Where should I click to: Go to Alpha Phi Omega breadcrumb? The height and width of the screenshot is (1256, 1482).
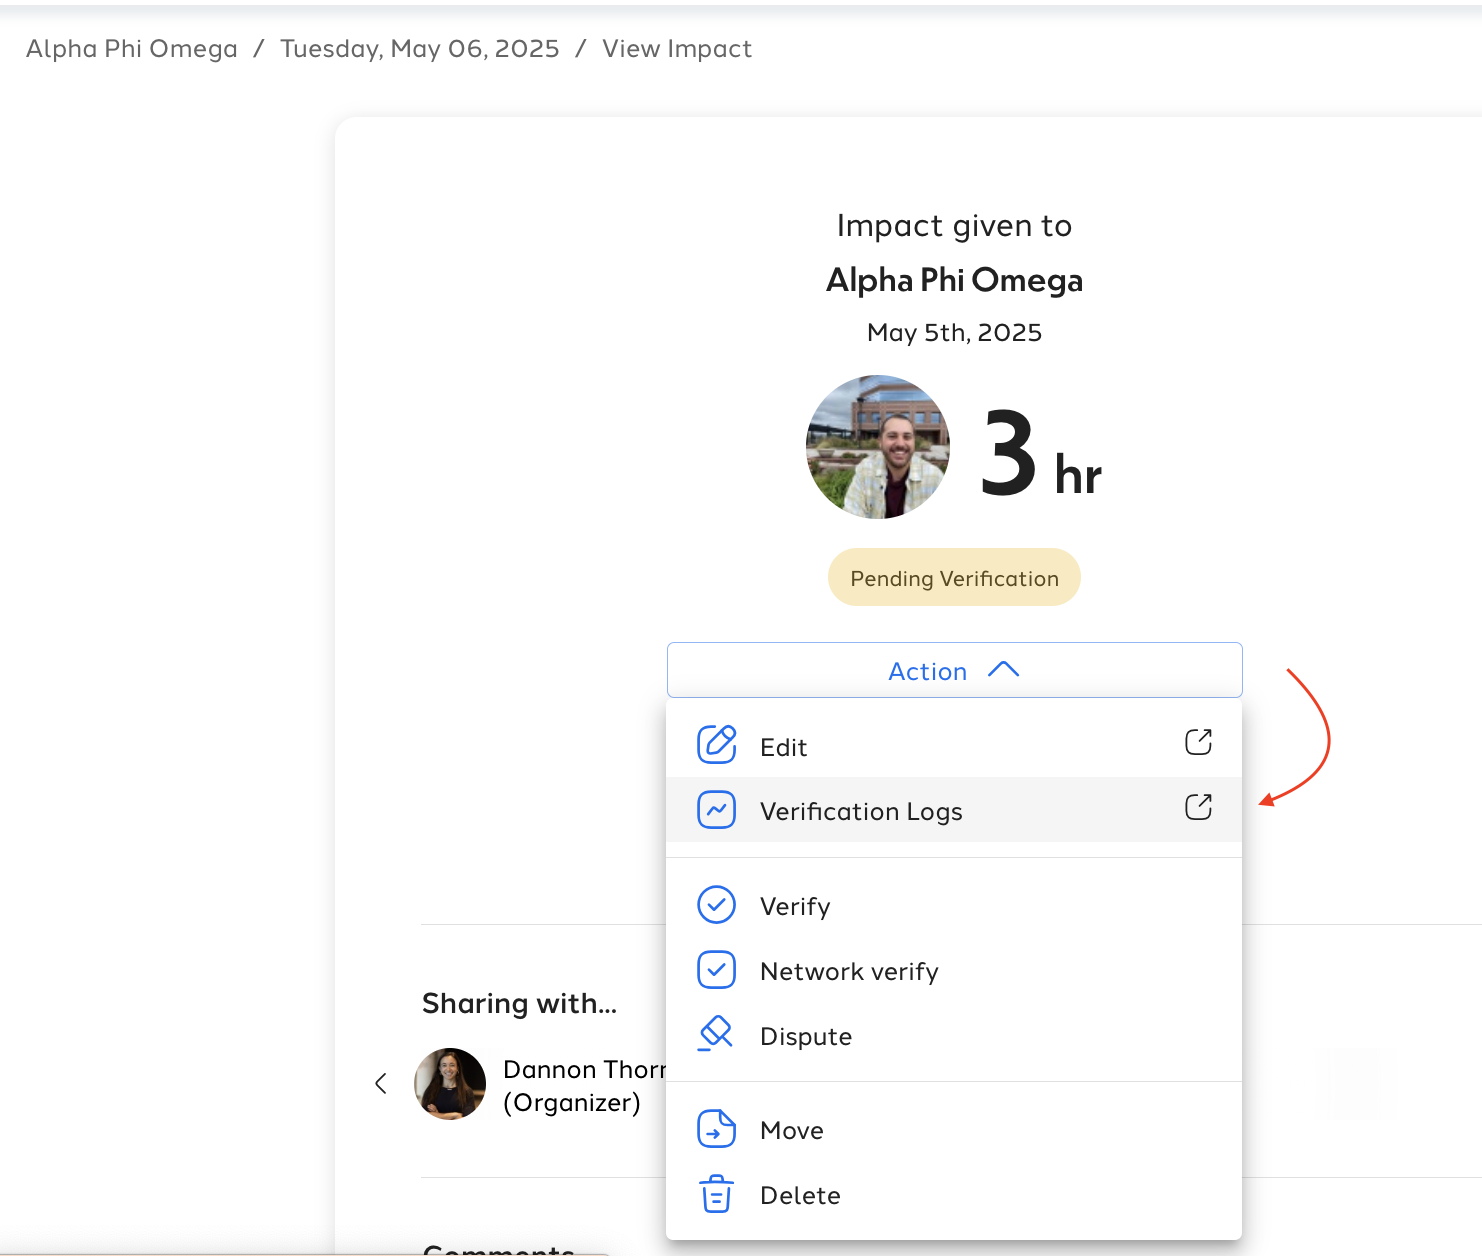click(132, 49)
